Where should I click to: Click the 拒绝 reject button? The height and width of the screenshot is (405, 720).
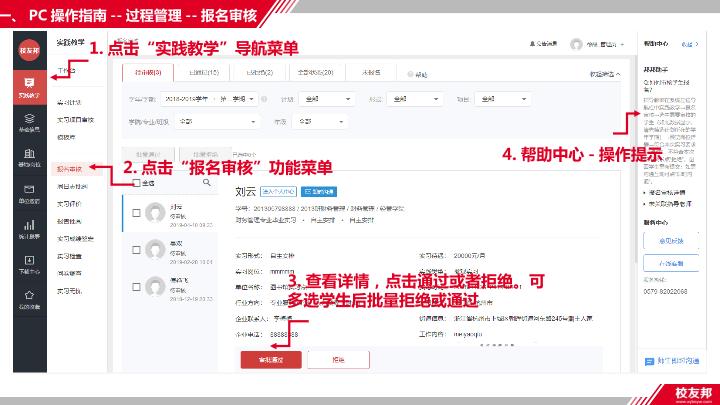(338, 358)
